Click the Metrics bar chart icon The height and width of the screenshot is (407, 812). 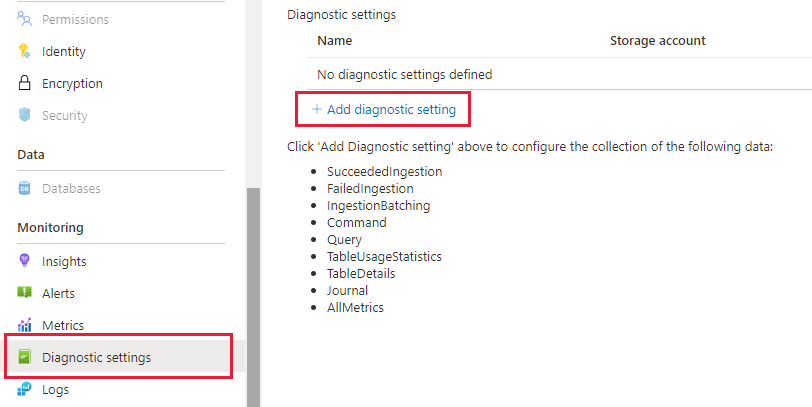pyautogui.click(x=25, y=325)
